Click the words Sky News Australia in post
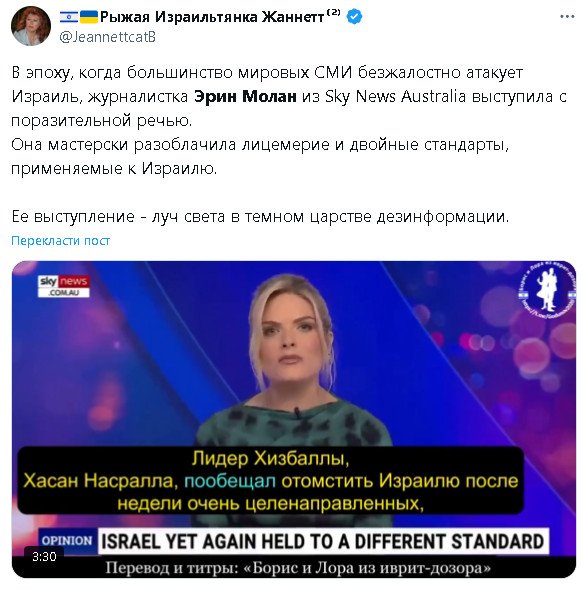 tap(395, 97)
